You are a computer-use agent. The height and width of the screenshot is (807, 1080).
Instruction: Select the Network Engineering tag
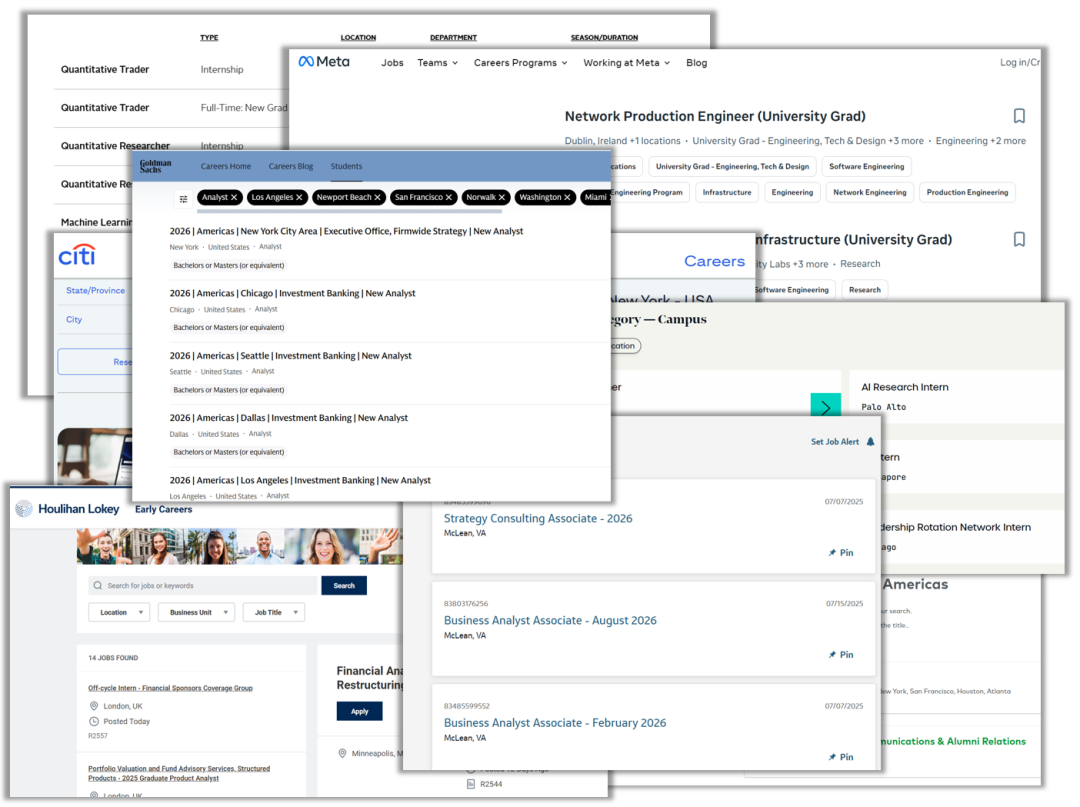pos(870,193)
